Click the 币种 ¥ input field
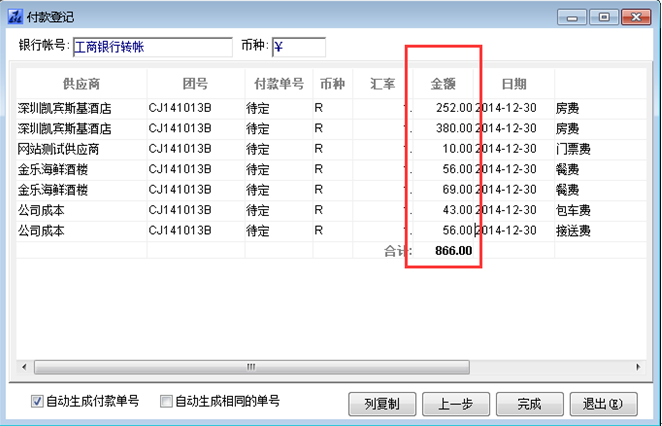 pyautogui.click(x=298, y=47)
